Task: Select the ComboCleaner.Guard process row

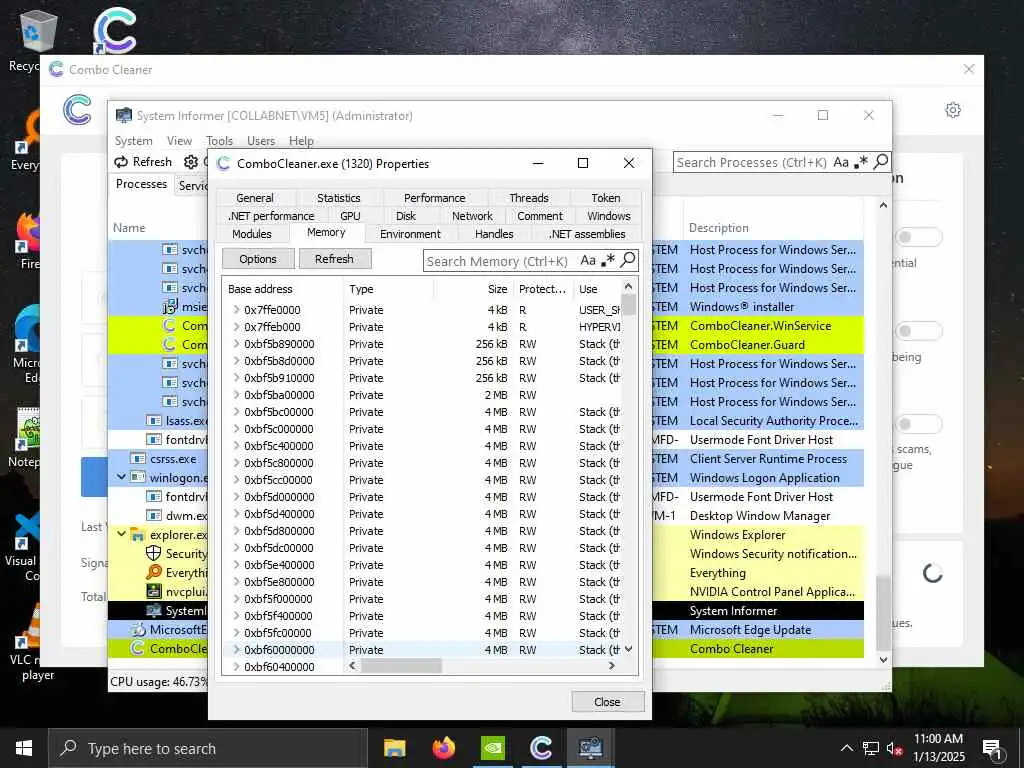Action: pyautogui.click(x=486, y=344)
